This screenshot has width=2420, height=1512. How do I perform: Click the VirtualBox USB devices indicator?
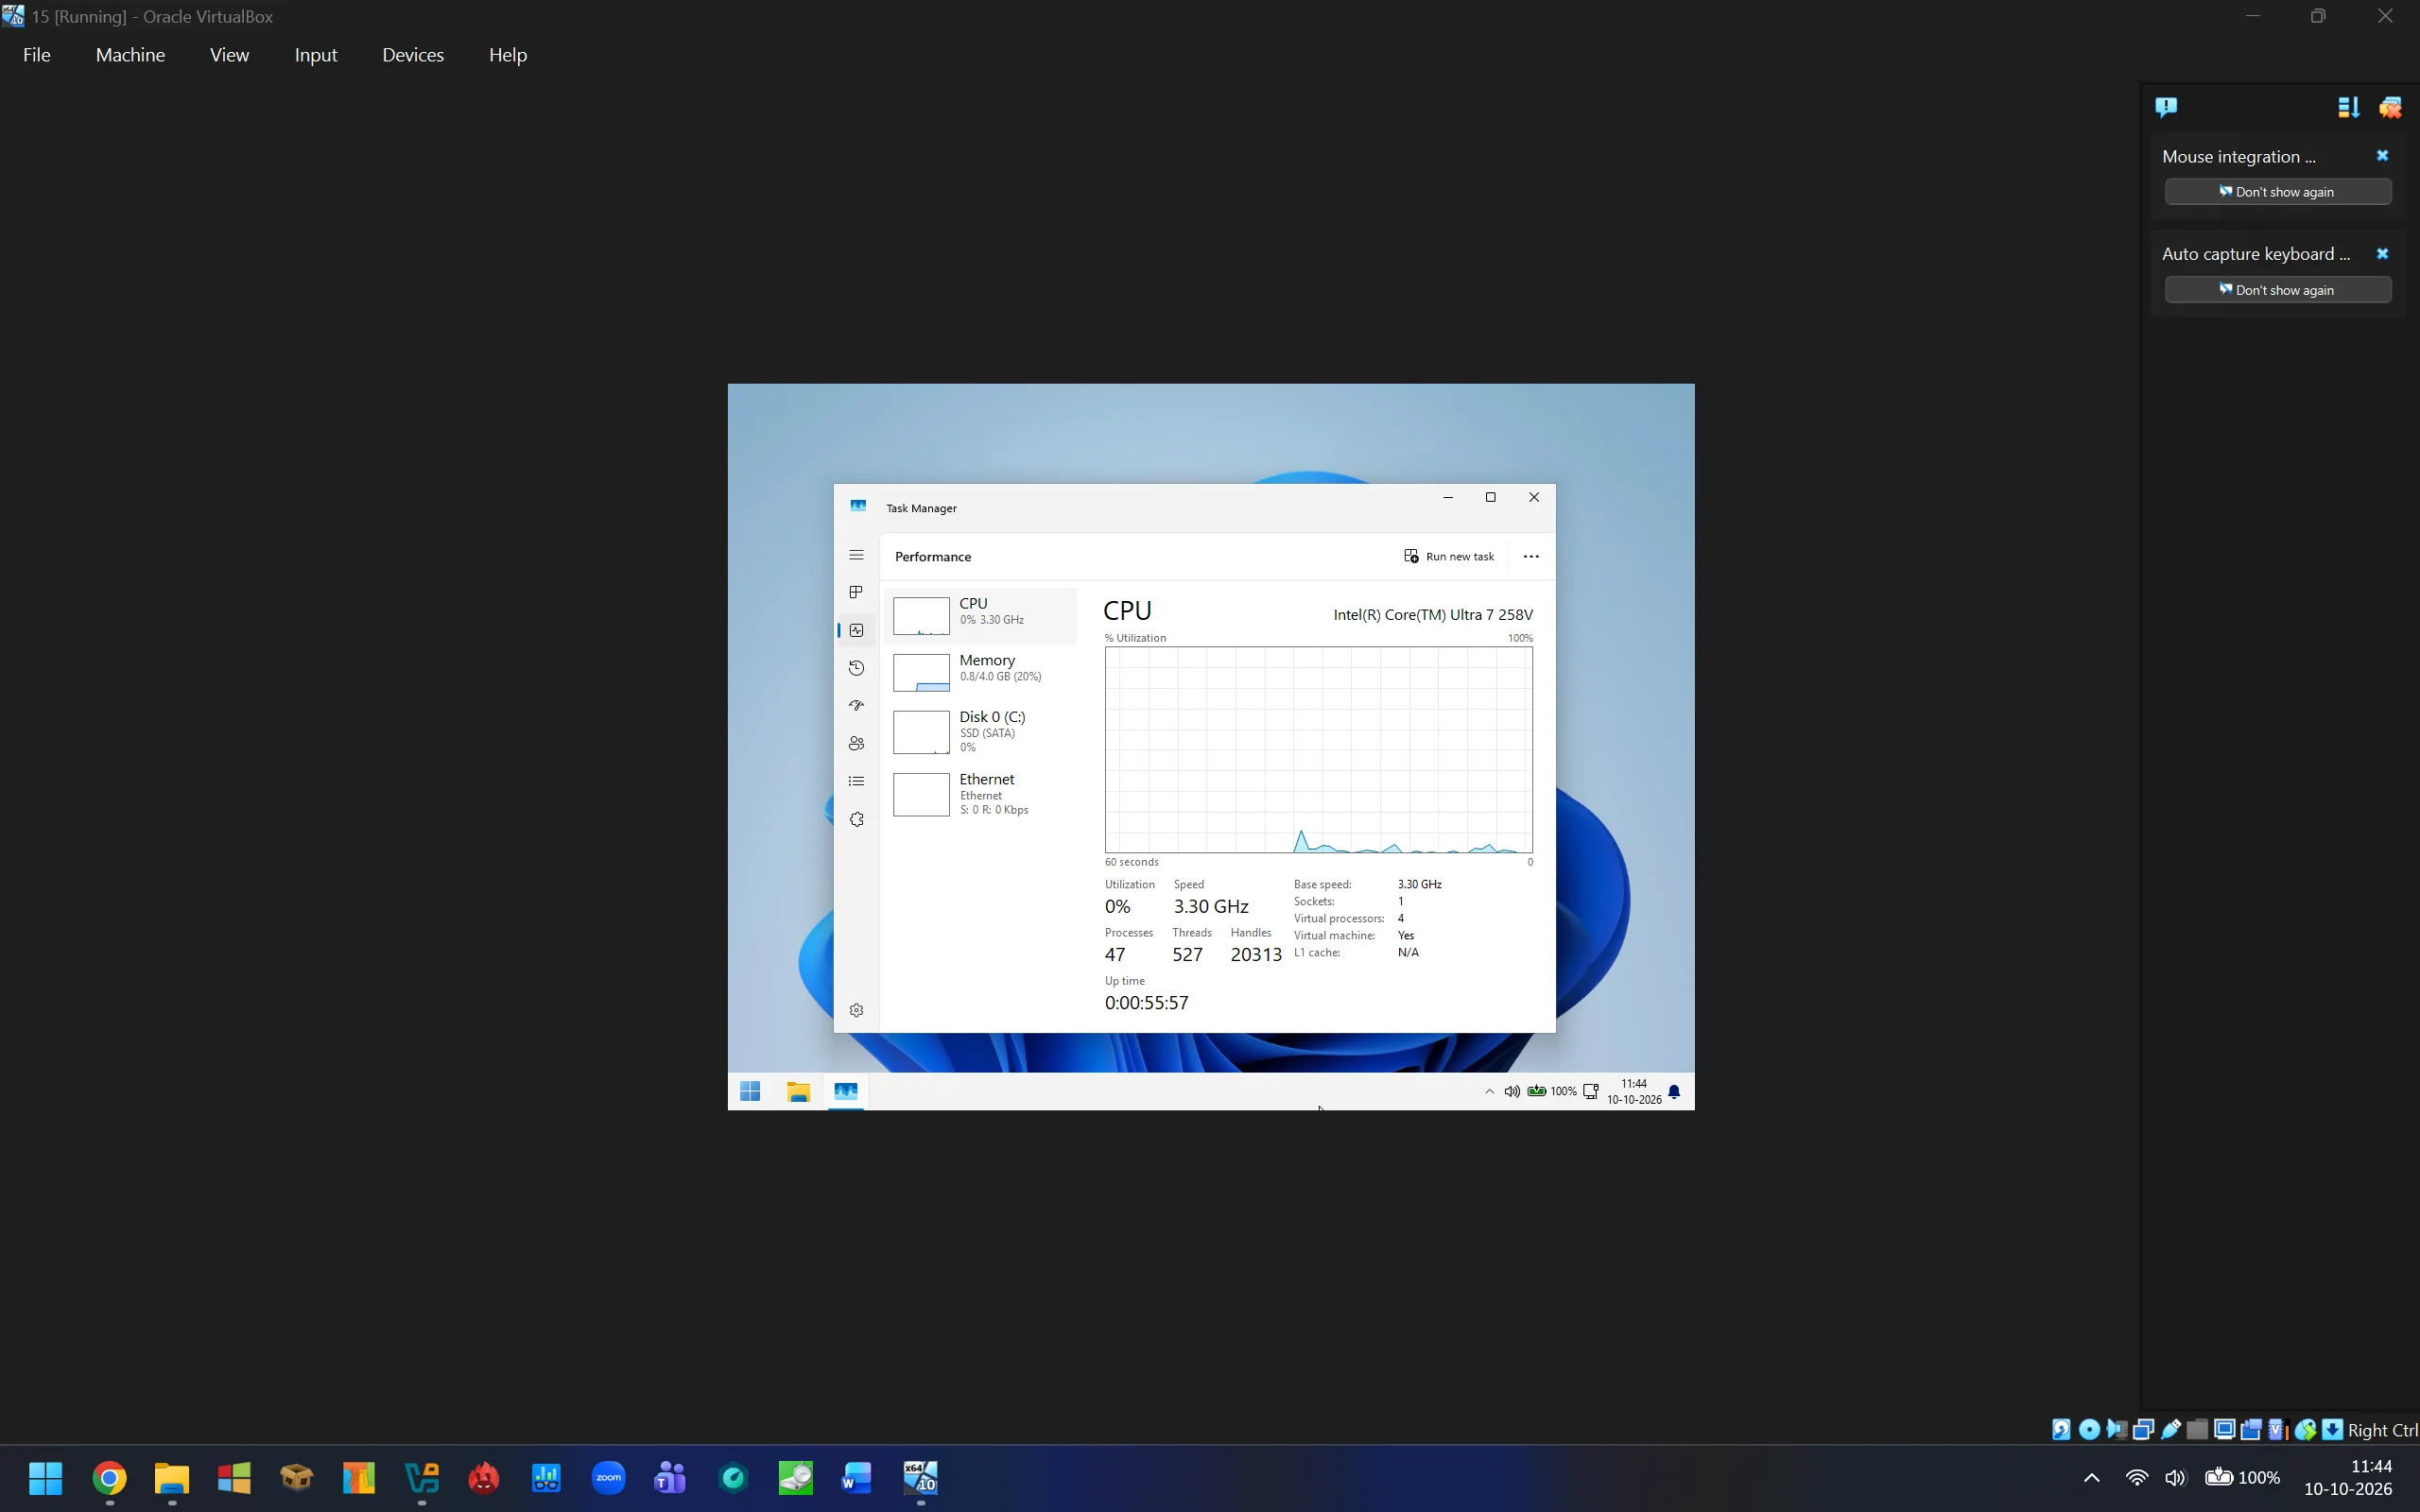coord(2171,1429)
